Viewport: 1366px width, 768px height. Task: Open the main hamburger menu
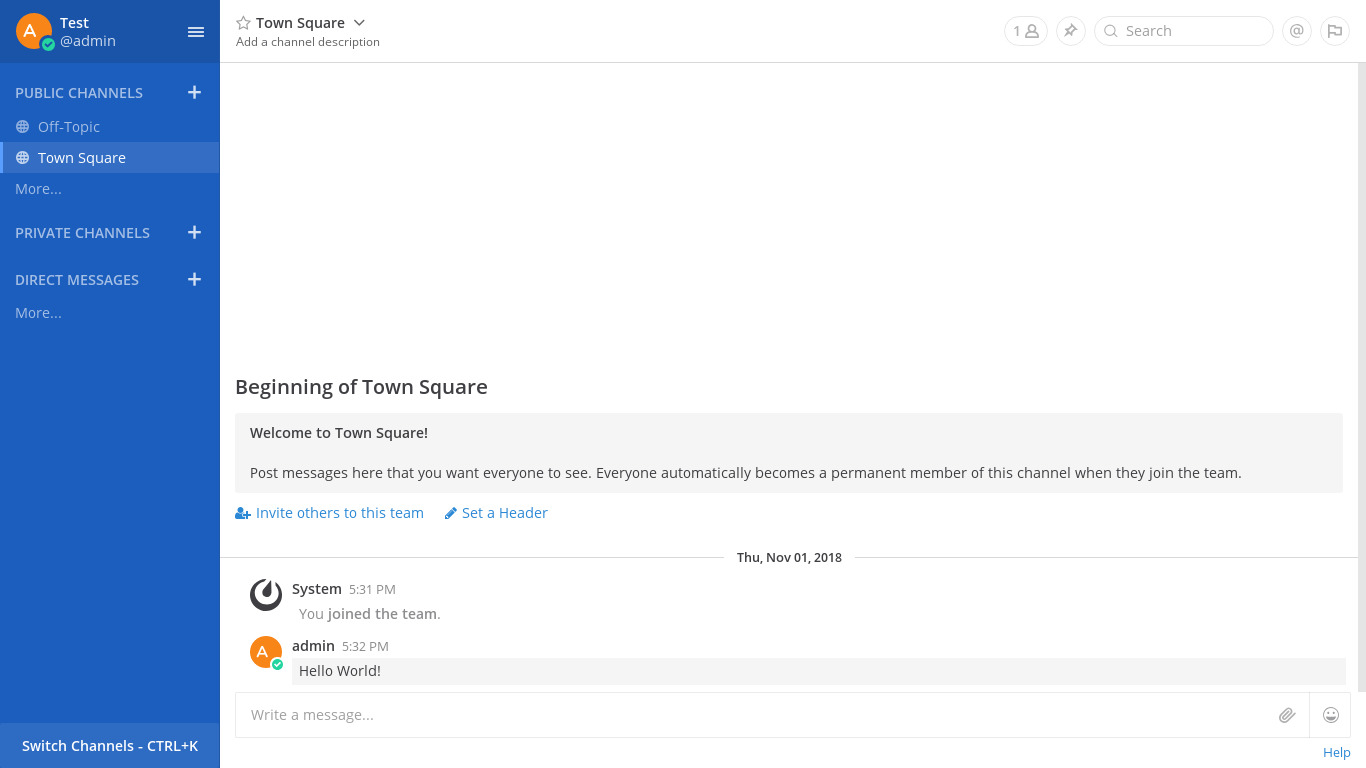pos(196,32)
